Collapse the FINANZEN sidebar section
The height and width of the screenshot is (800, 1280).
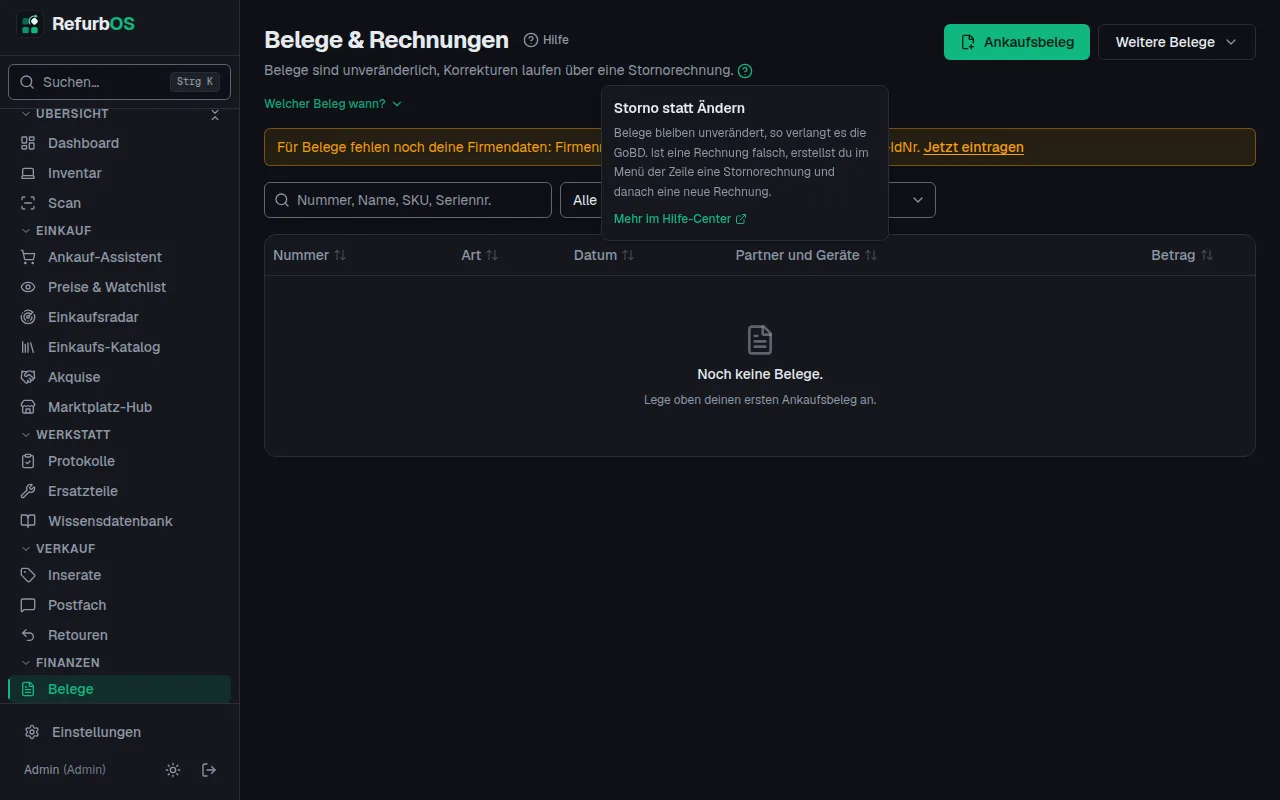[60, 663]
